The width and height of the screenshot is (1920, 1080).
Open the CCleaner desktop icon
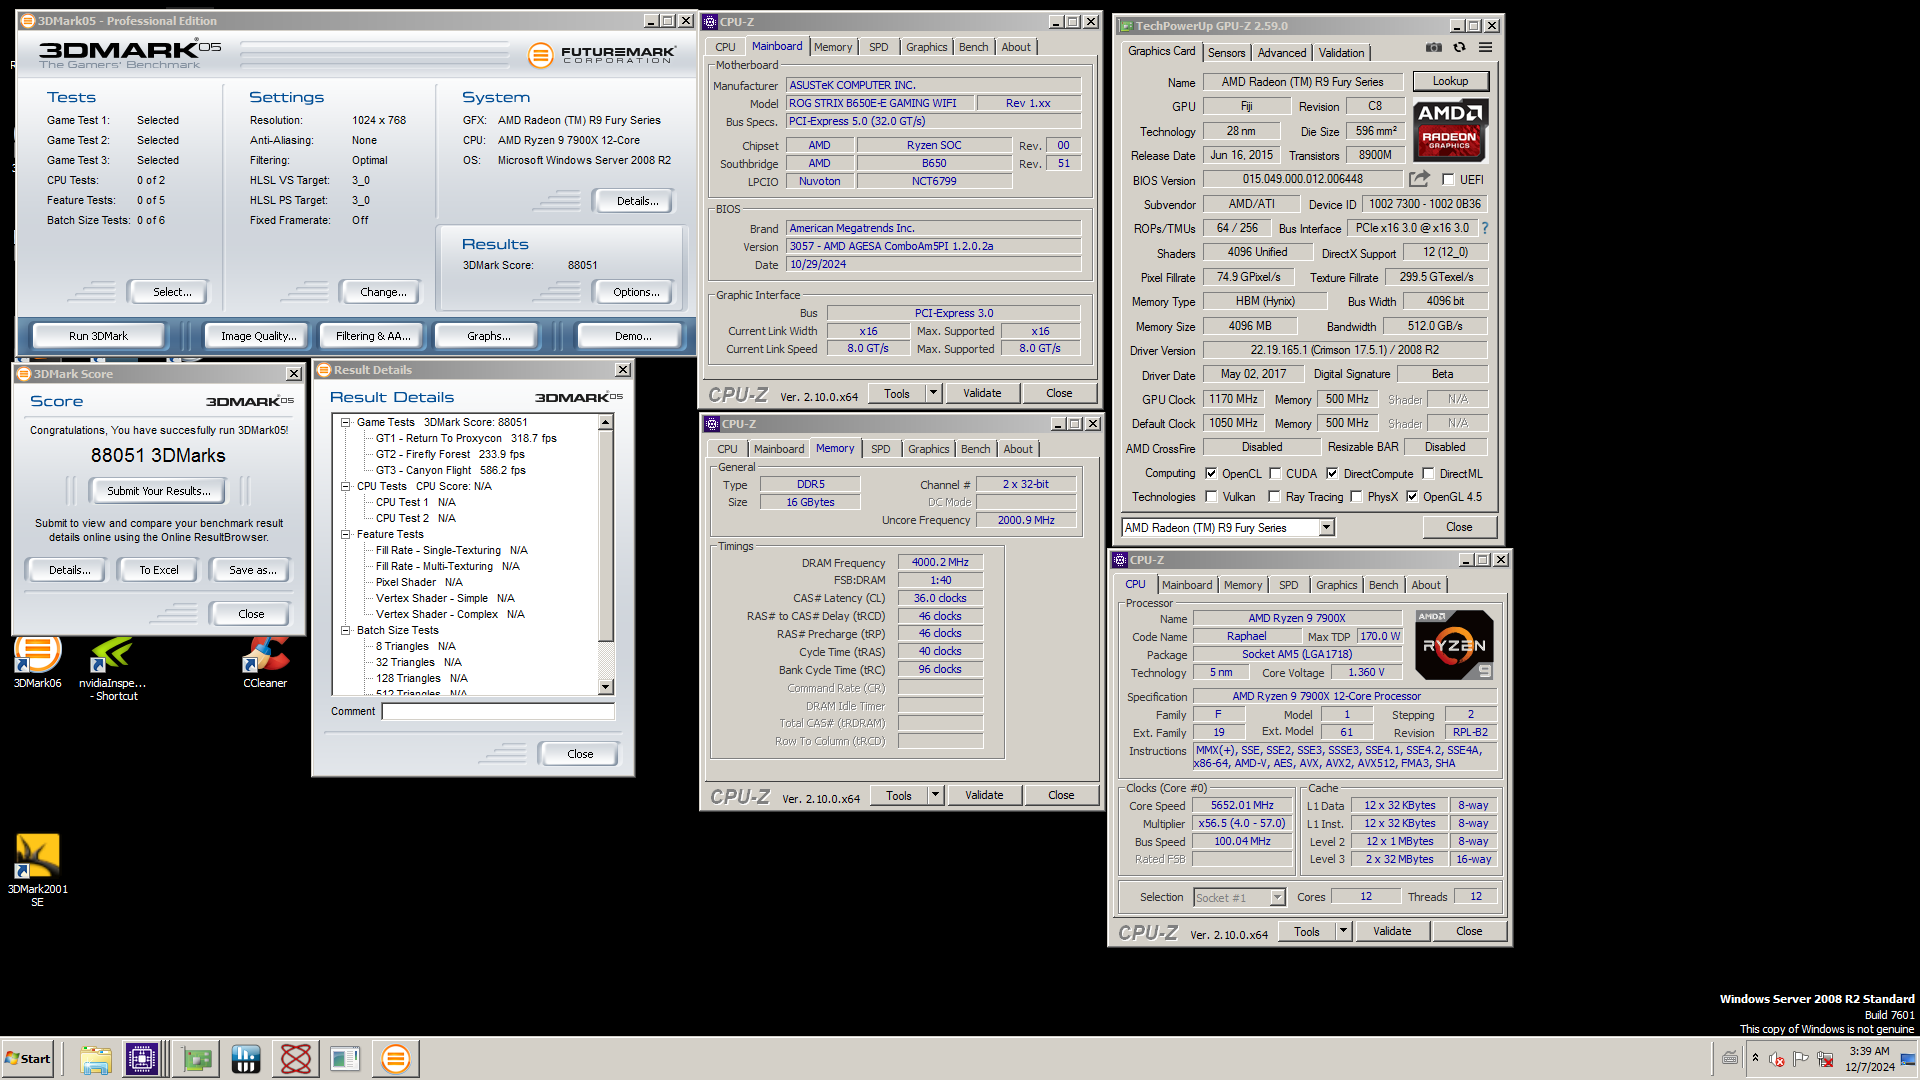[265, 662]
